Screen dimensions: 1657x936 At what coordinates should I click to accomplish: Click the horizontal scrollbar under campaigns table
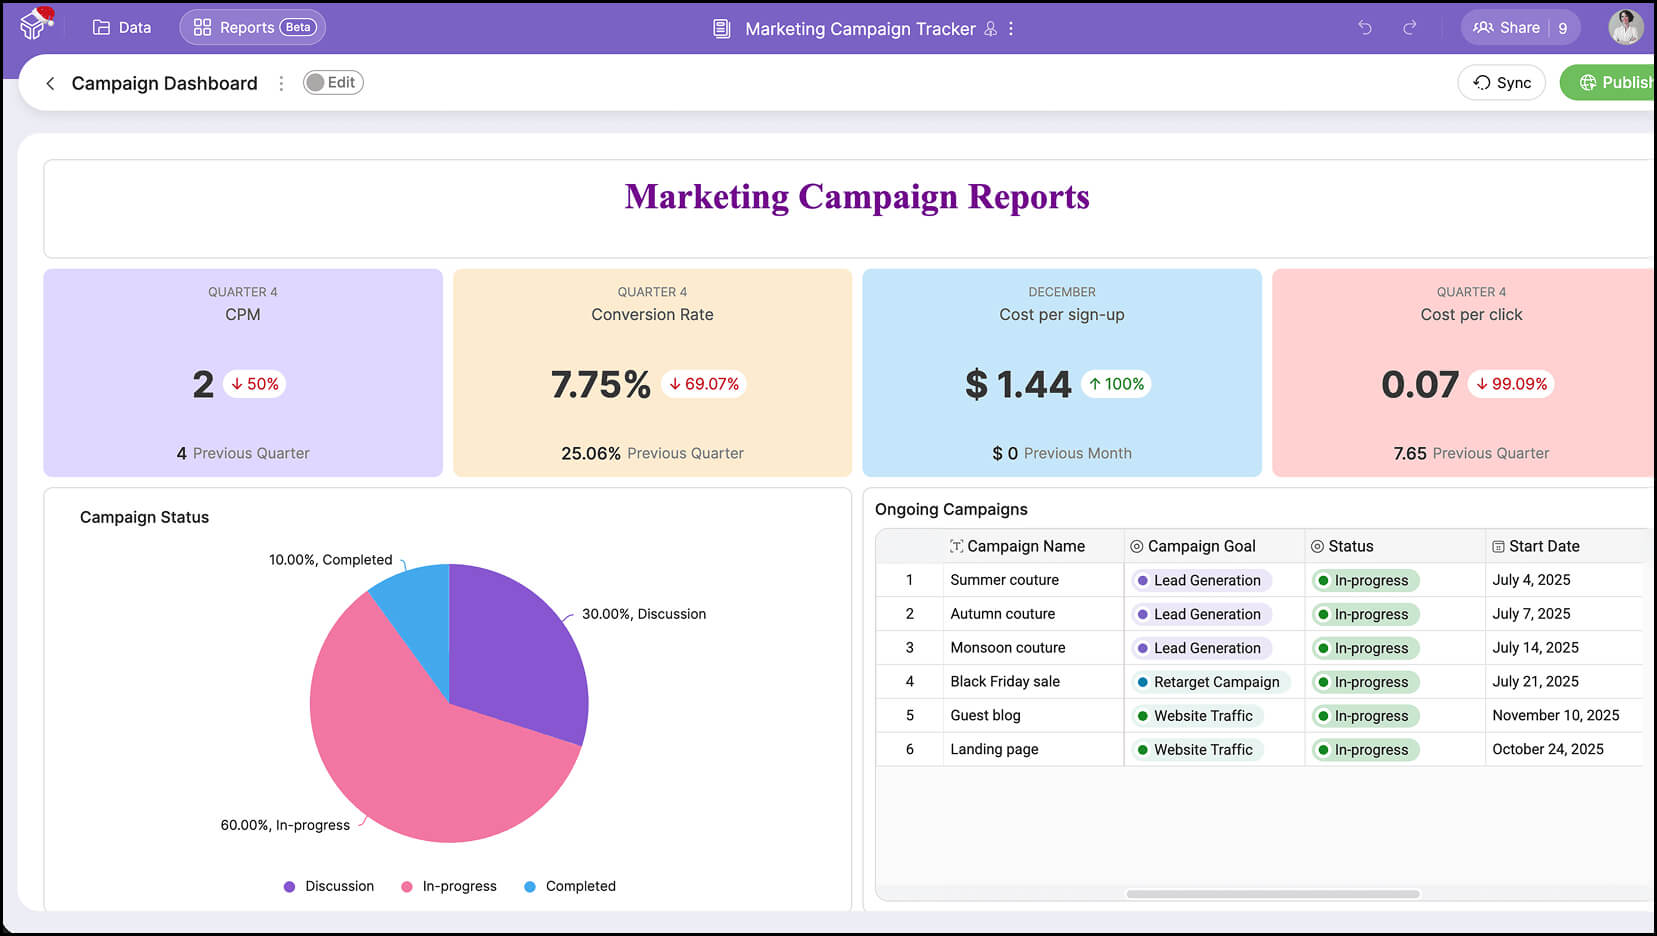point(1272,894)
